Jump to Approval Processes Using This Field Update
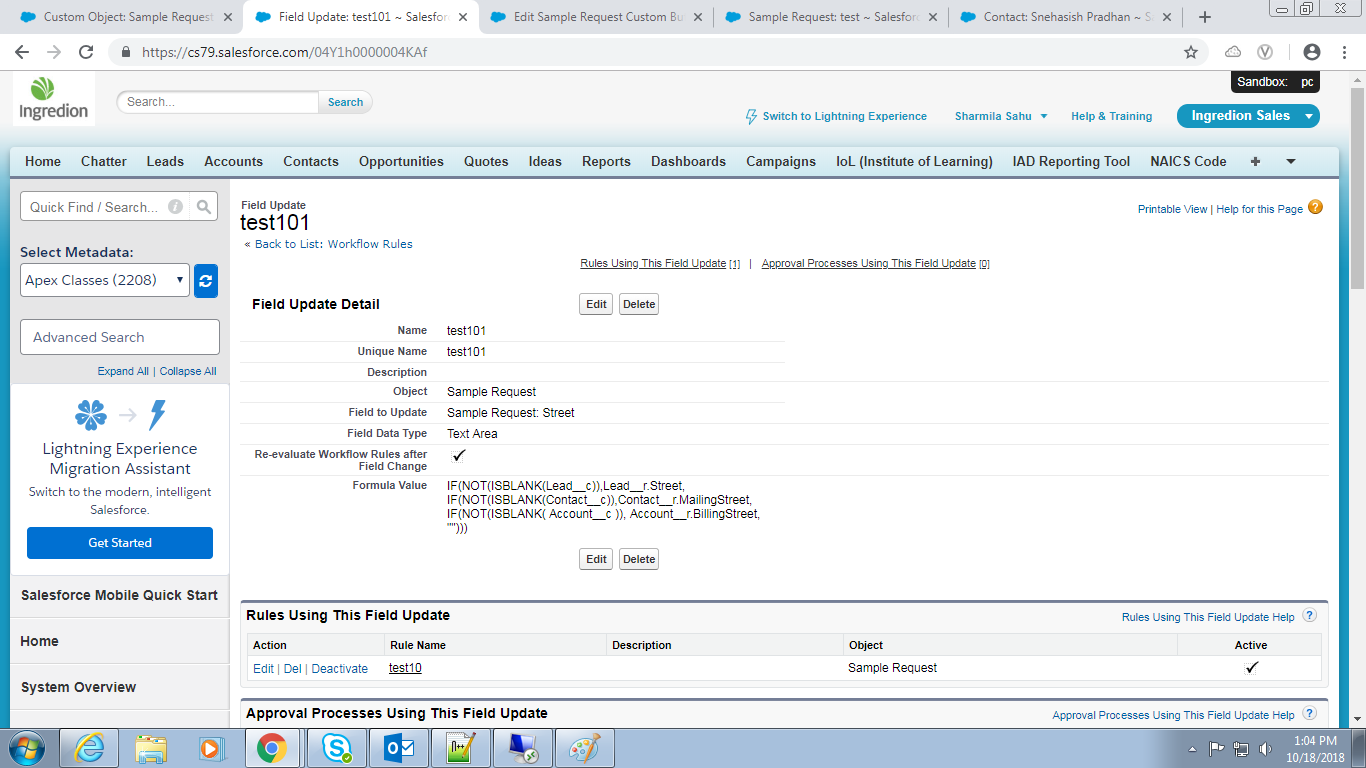1366x768 pixels. (868, 264)
